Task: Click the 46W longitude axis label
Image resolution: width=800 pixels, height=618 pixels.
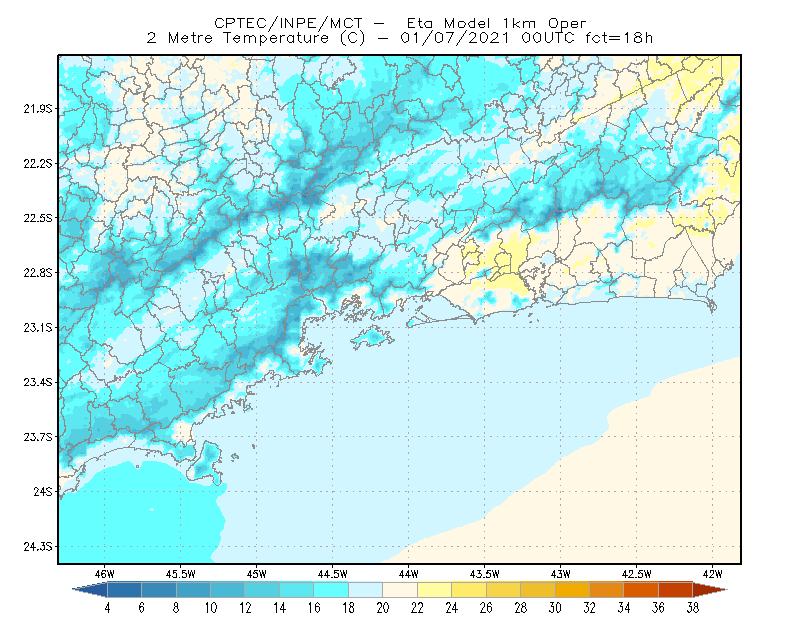Action: [x=105, y=574]
